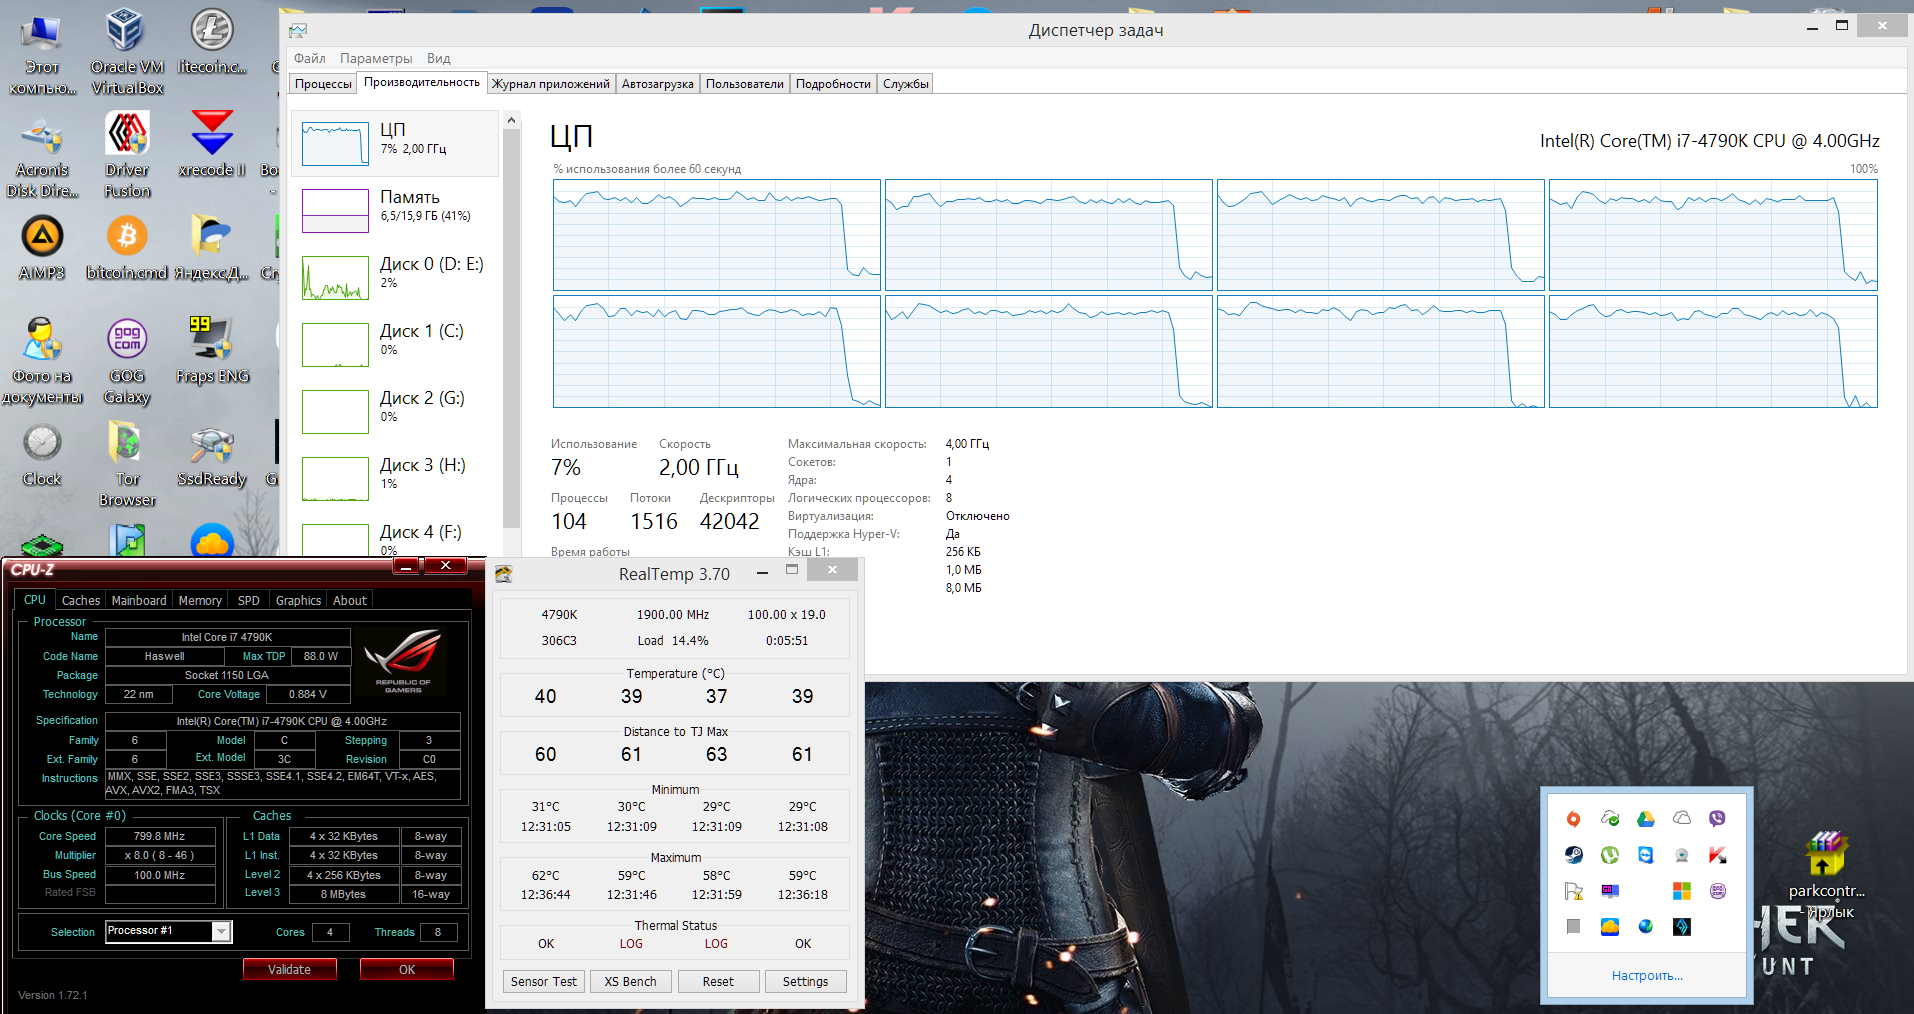Viewport: 1914px width, 1014px height.
Task: Switch to the Memory tab in CPU-Z
Action: pyautogui.click(x=200, y=600)
